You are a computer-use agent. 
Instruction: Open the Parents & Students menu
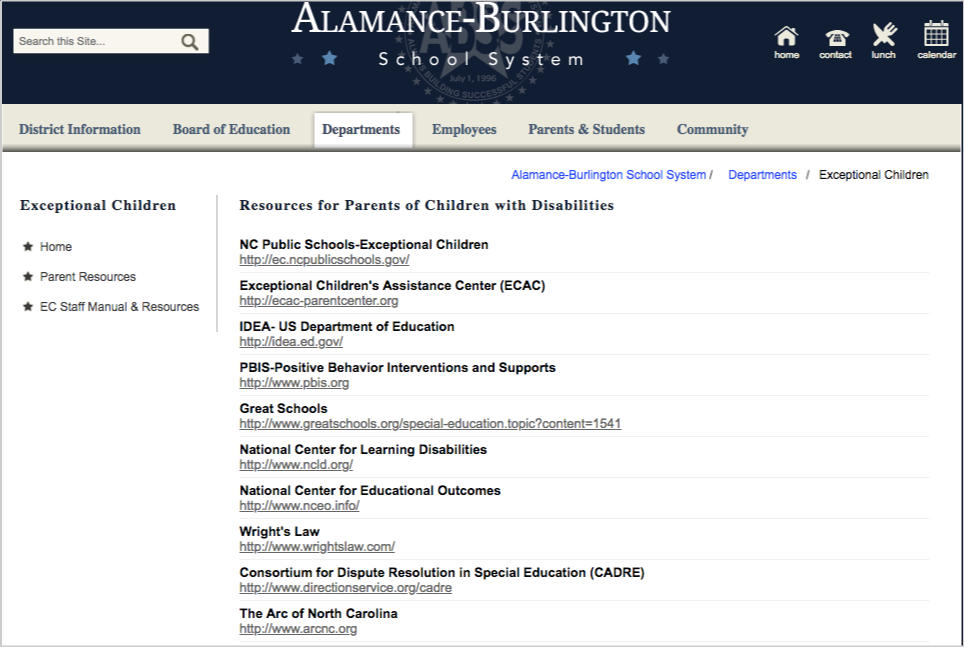(x=587, y=129)
